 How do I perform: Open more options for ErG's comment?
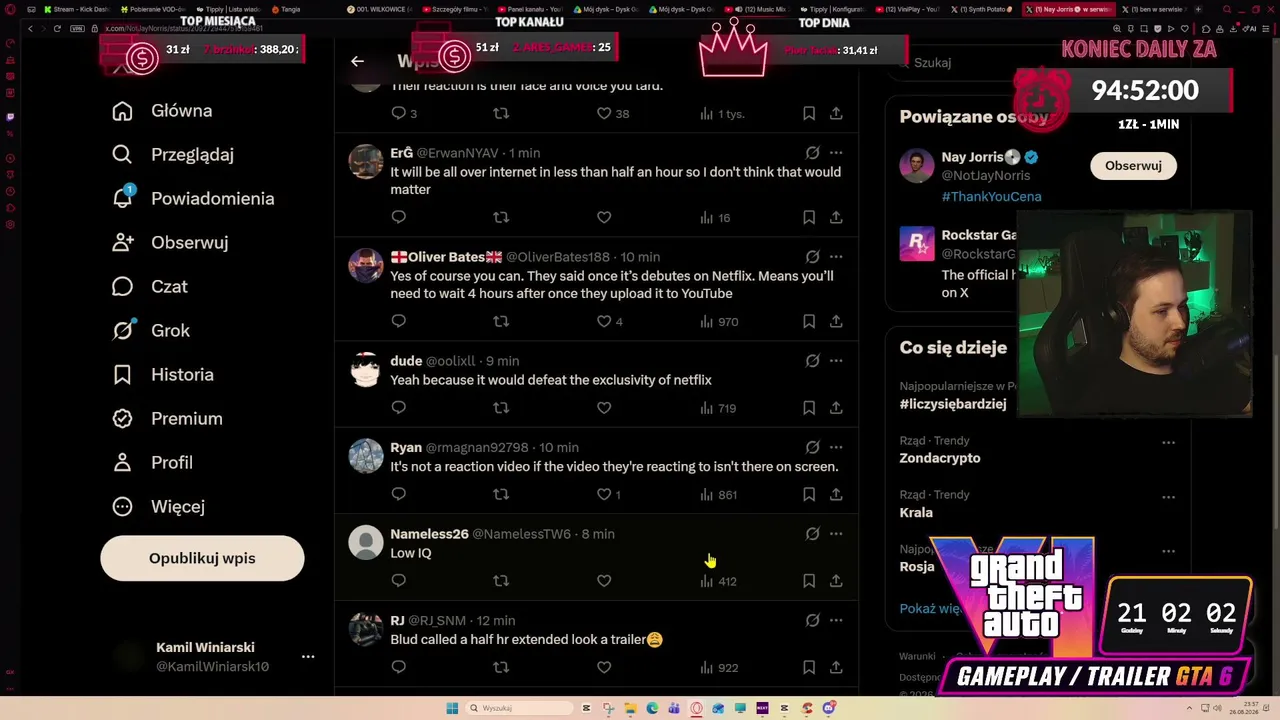pyautogui.click(x=836, y=153)
